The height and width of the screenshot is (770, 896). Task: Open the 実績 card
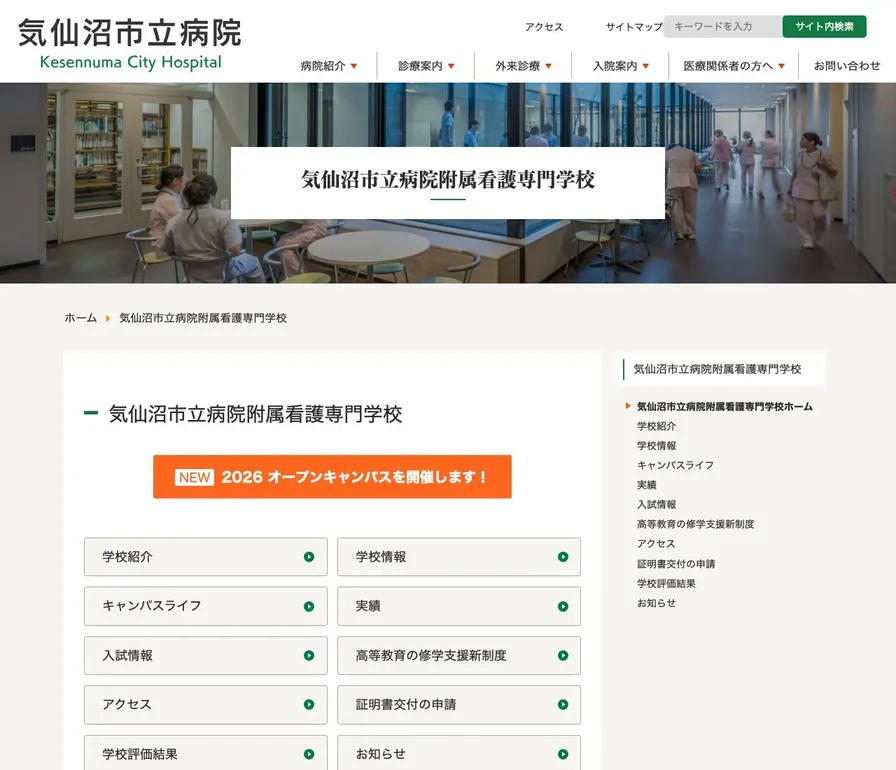point(459,606)
